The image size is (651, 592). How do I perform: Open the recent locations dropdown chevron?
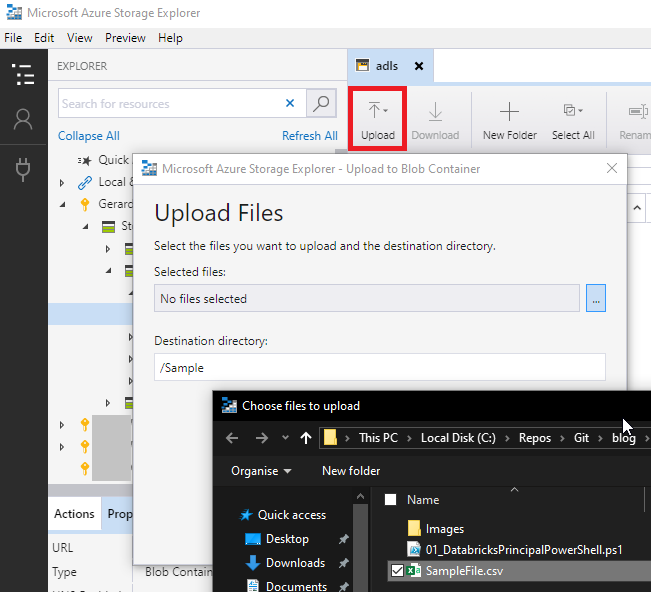pyautogui.click(x=285, y=438)
